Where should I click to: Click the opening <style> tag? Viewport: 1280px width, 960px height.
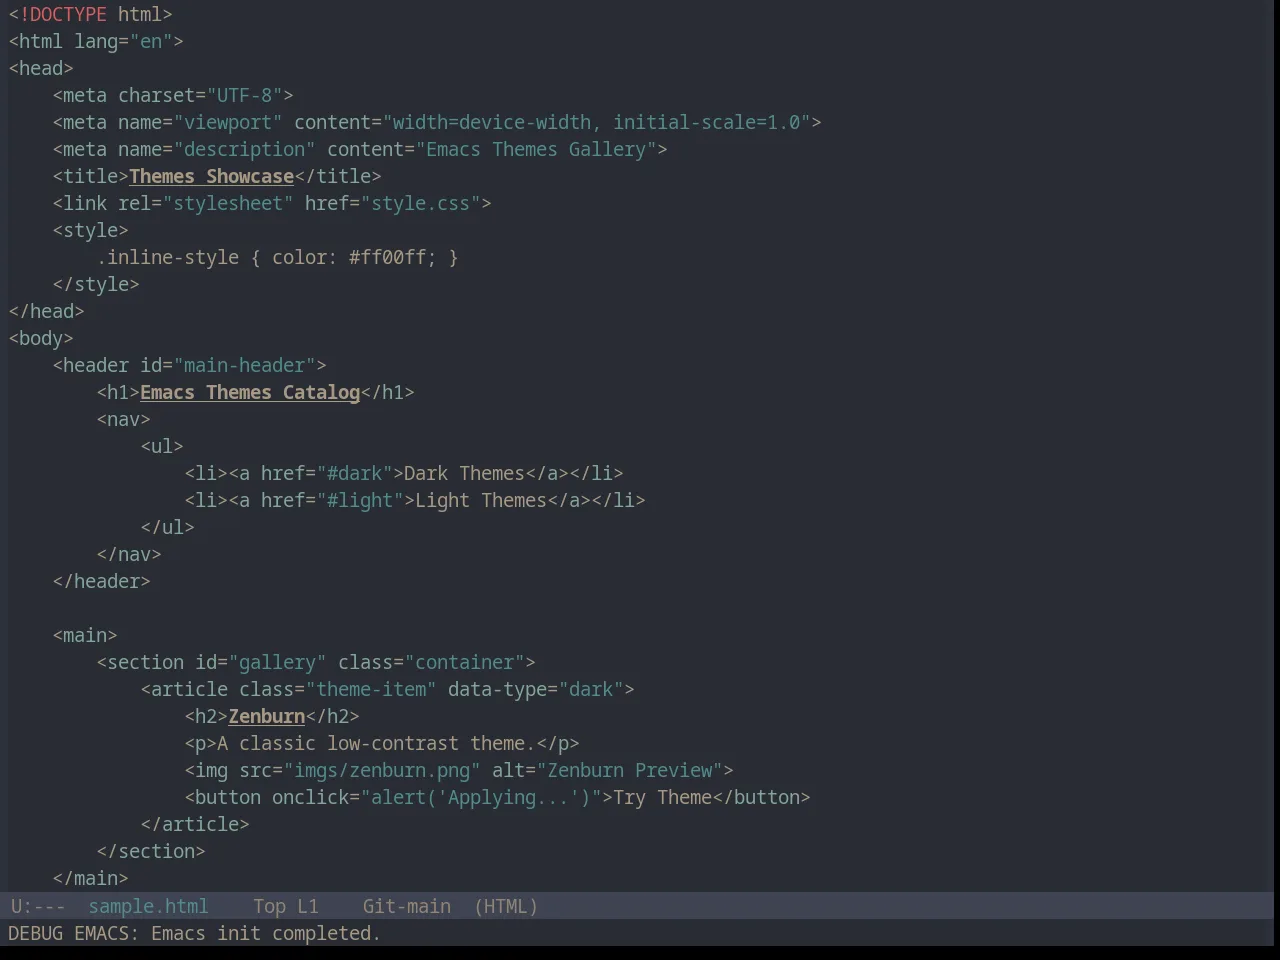90,230
